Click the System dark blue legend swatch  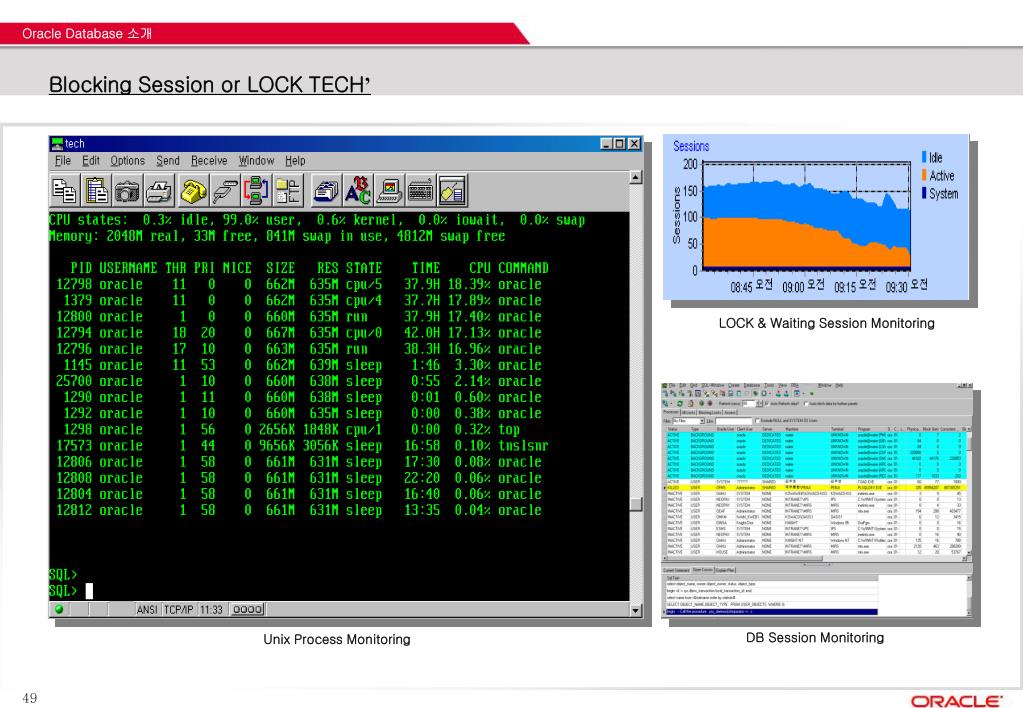tap(924, 192)
